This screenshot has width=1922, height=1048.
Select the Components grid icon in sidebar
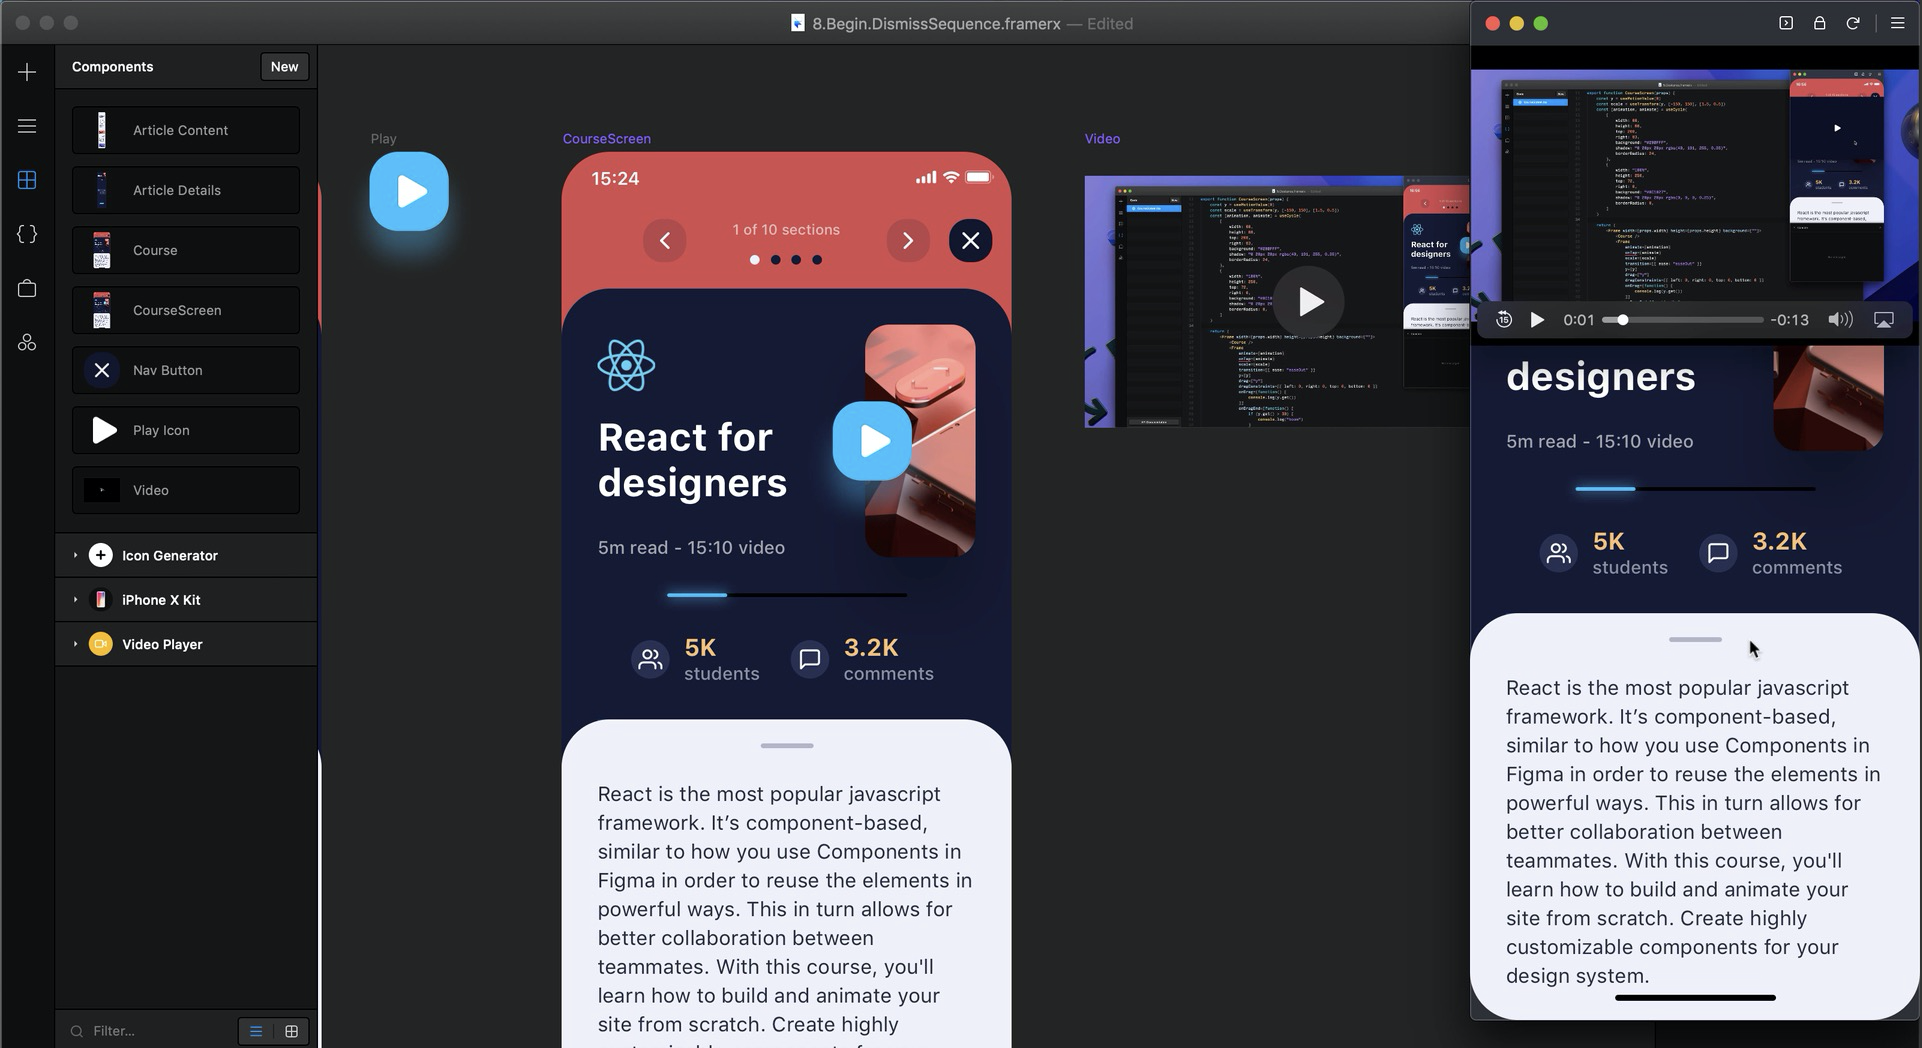(27, 180)
